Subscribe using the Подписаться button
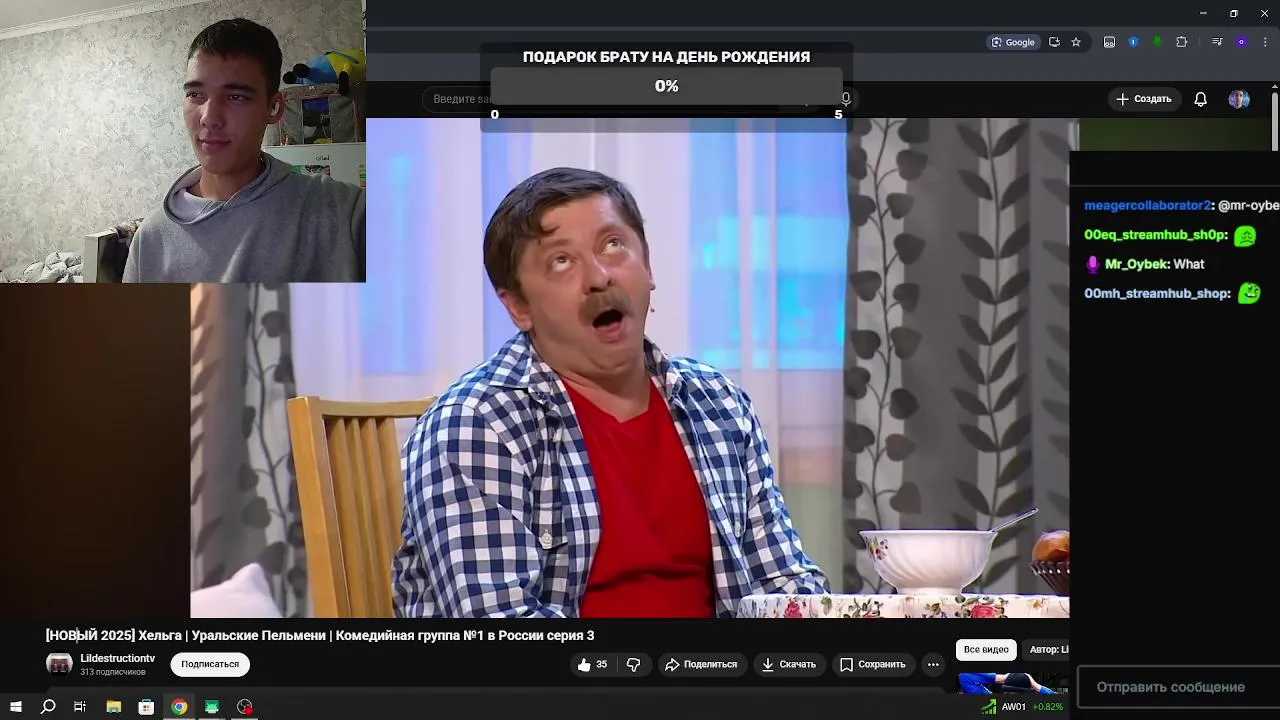The width and height of the screenshot is (1280, 720). coord(210,664)
